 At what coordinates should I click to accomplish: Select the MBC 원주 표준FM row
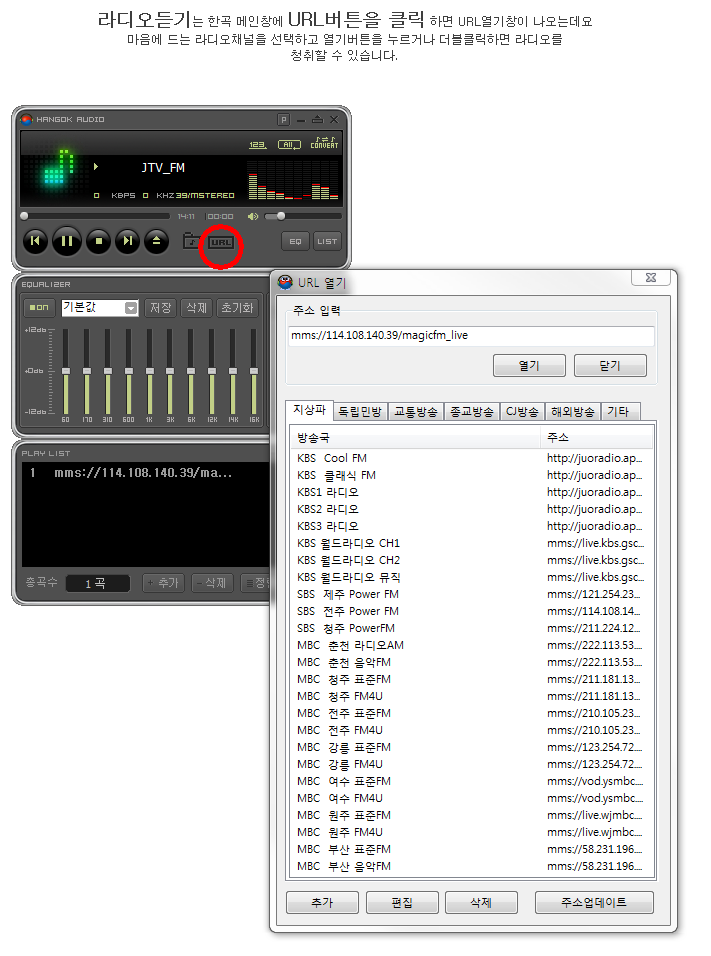tap(472, 815)
